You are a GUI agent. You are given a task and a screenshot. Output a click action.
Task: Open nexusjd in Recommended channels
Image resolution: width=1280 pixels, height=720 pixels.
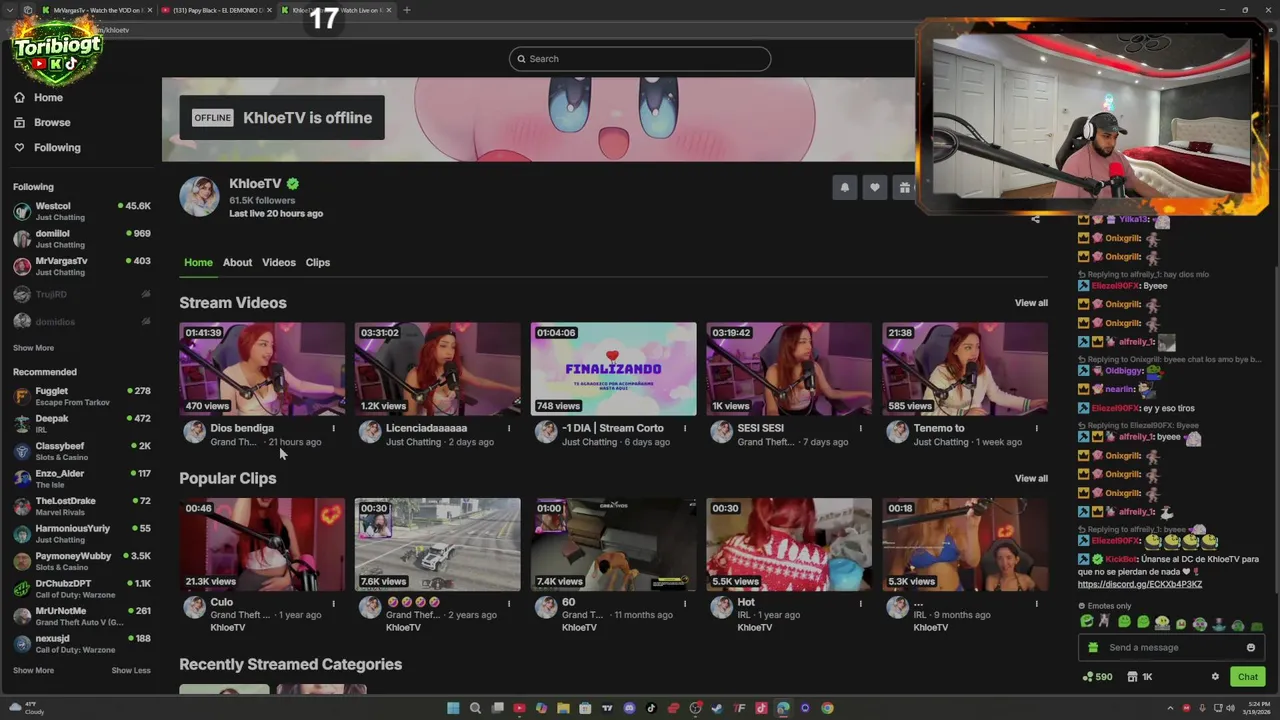coord(81,643)
